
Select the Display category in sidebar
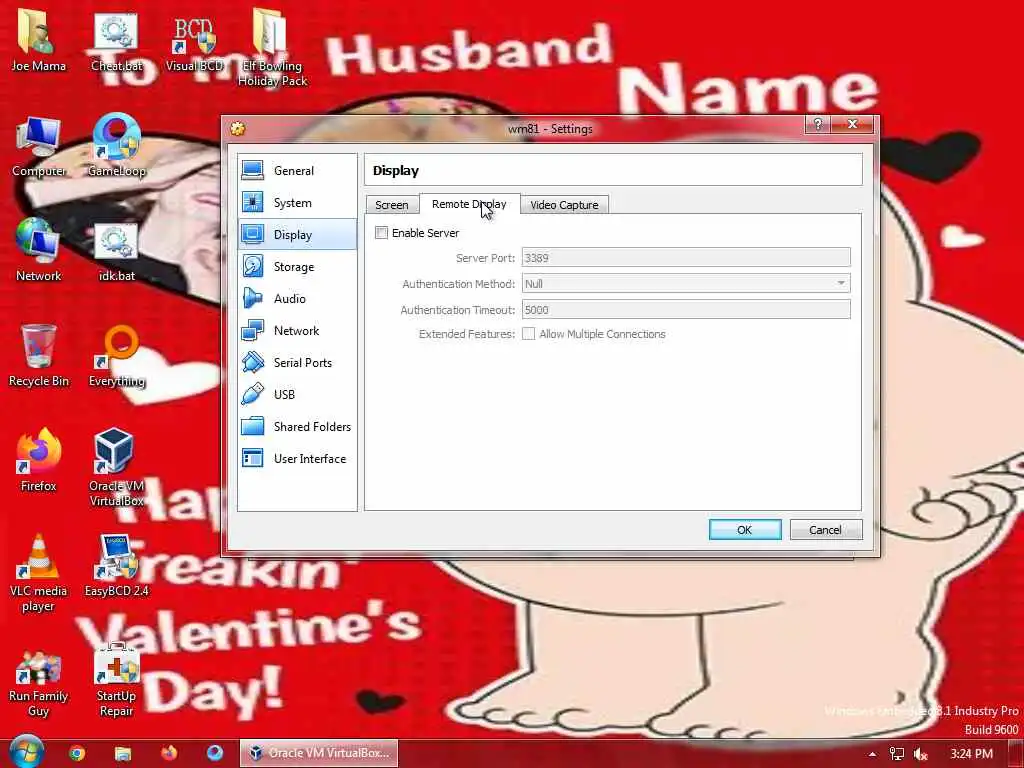click(297, 234)
